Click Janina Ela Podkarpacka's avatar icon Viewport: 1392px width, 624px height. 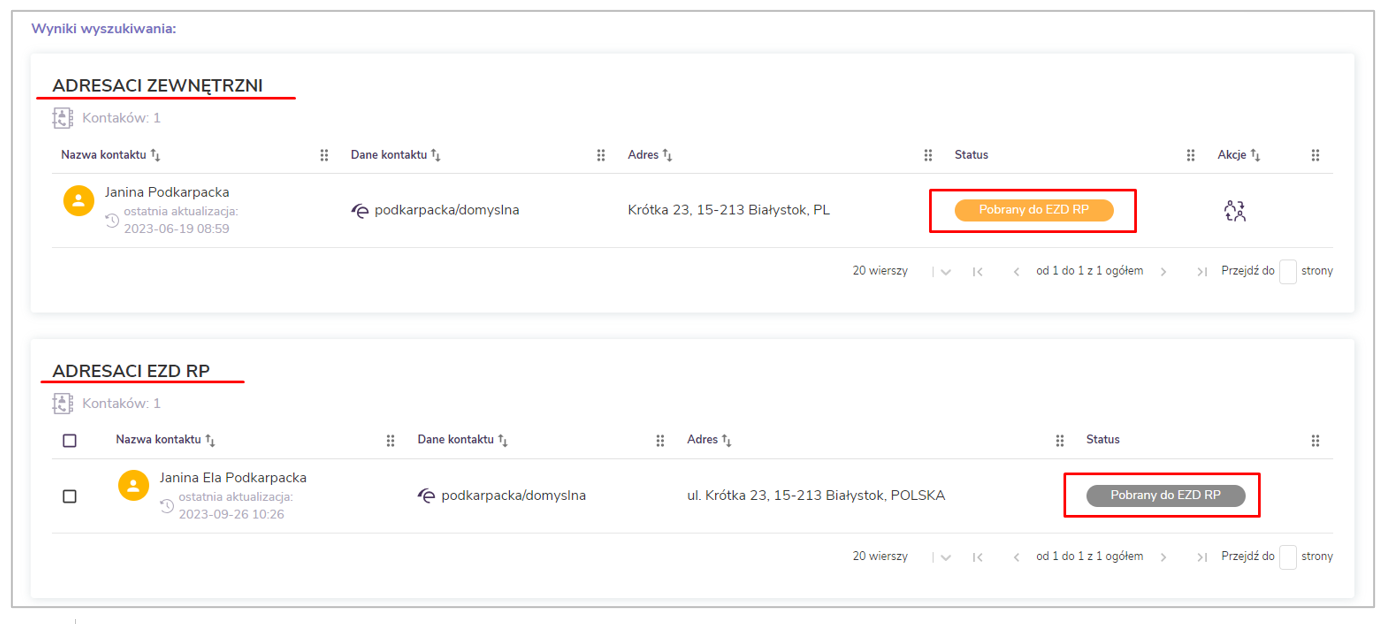tap(133, 486)
